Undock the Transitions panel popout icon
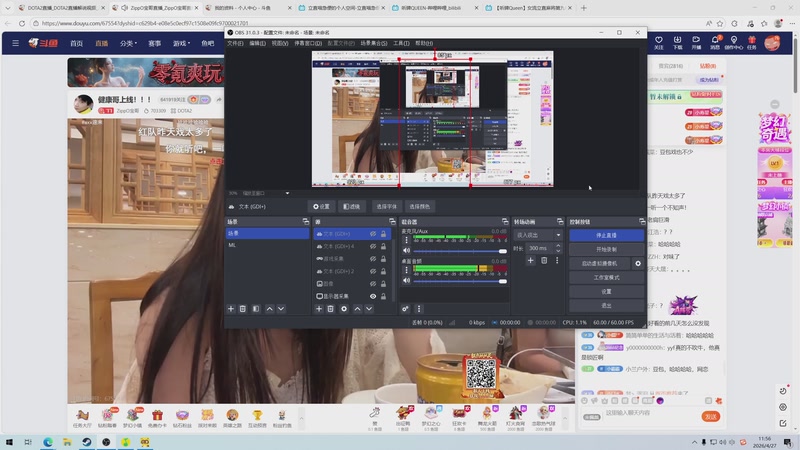Image resolution: width=800 pixels, height=450 pixels. point(560,221)
